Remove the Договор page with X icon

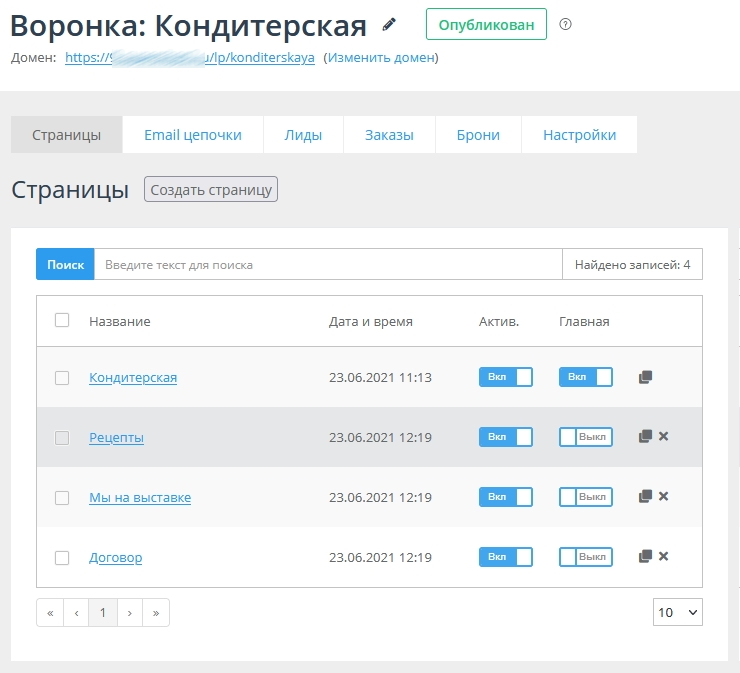663,557
